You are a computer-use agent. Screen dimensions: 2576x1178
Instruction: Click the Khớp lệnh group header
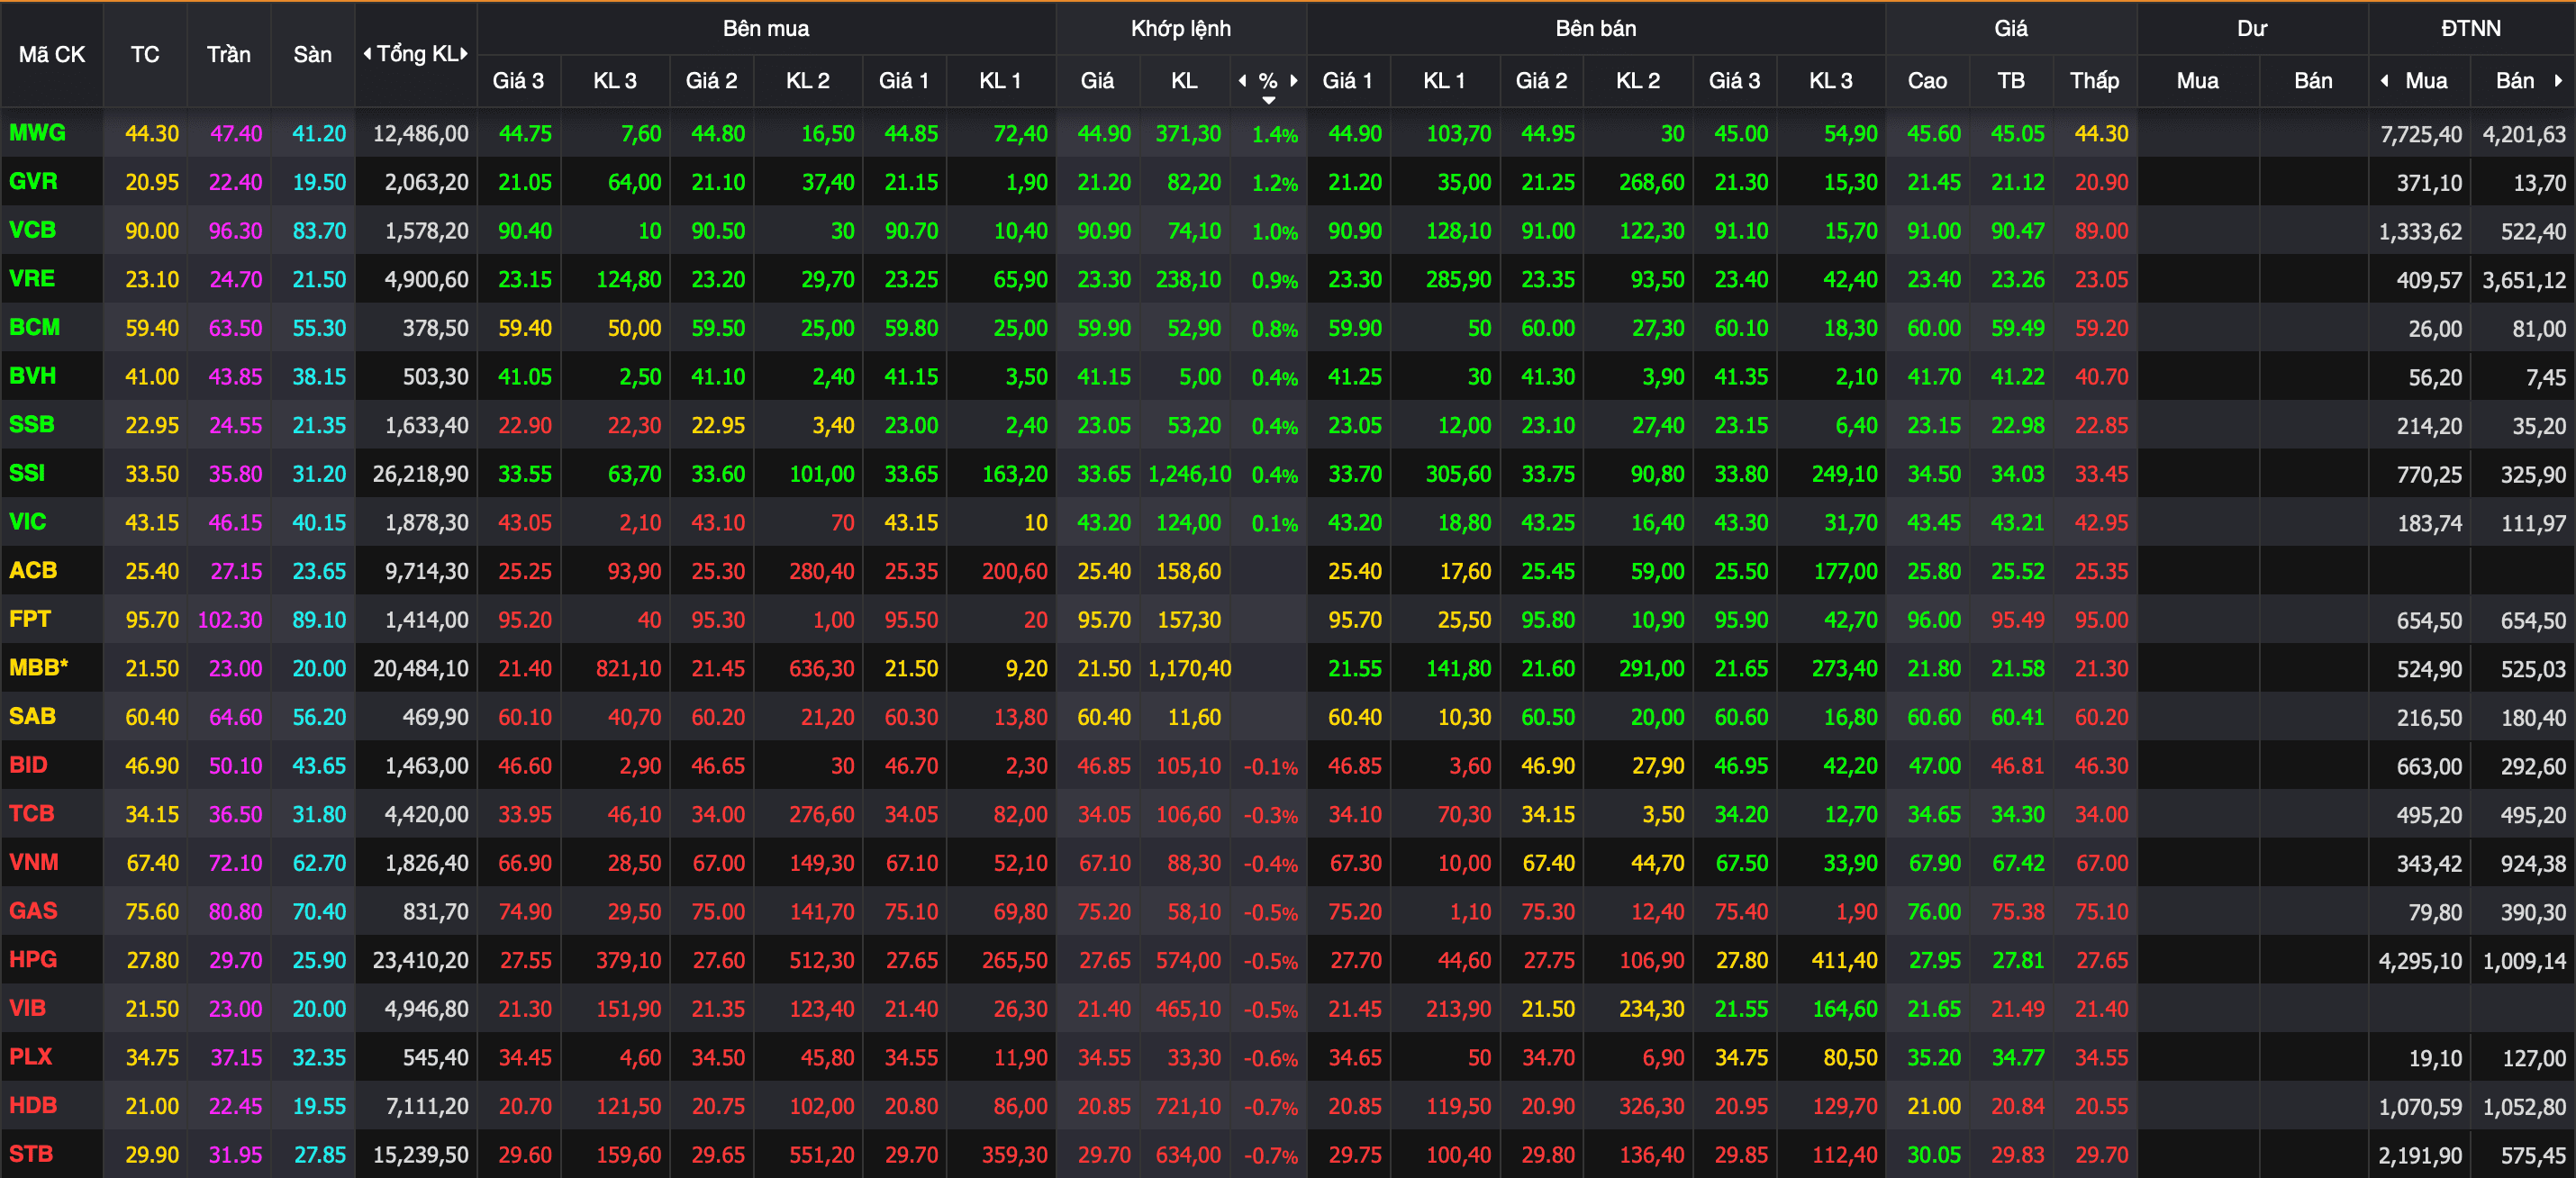[1181, 28]
